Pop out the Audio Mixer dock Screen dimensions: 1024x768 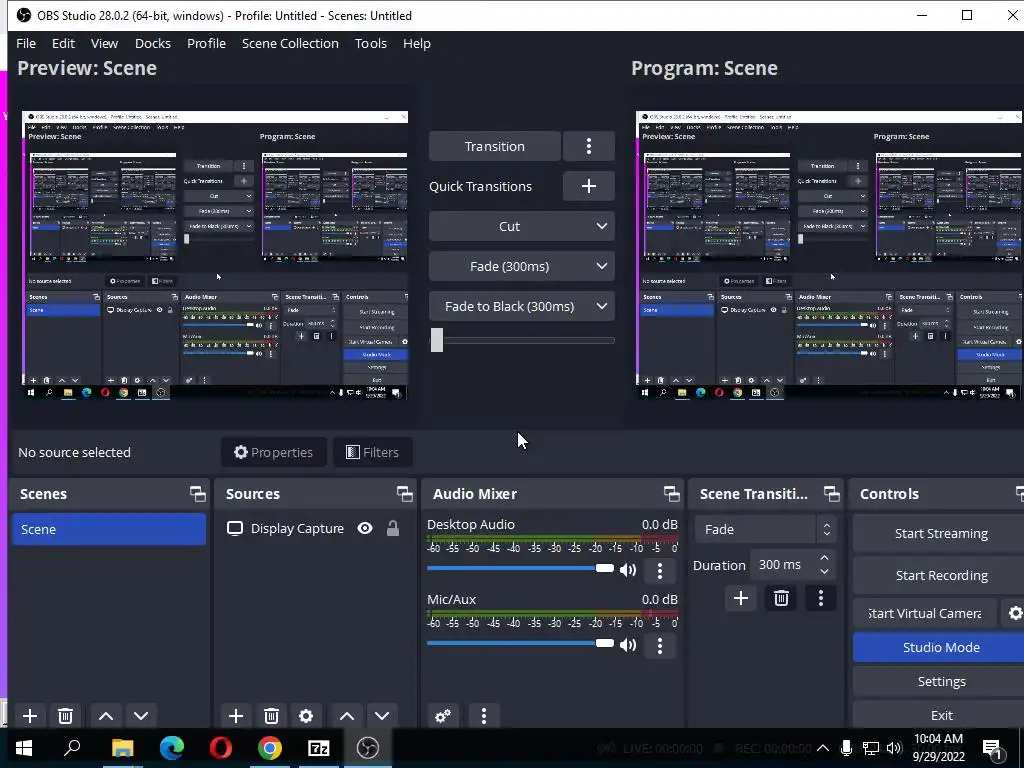click(x=671, y=494)
